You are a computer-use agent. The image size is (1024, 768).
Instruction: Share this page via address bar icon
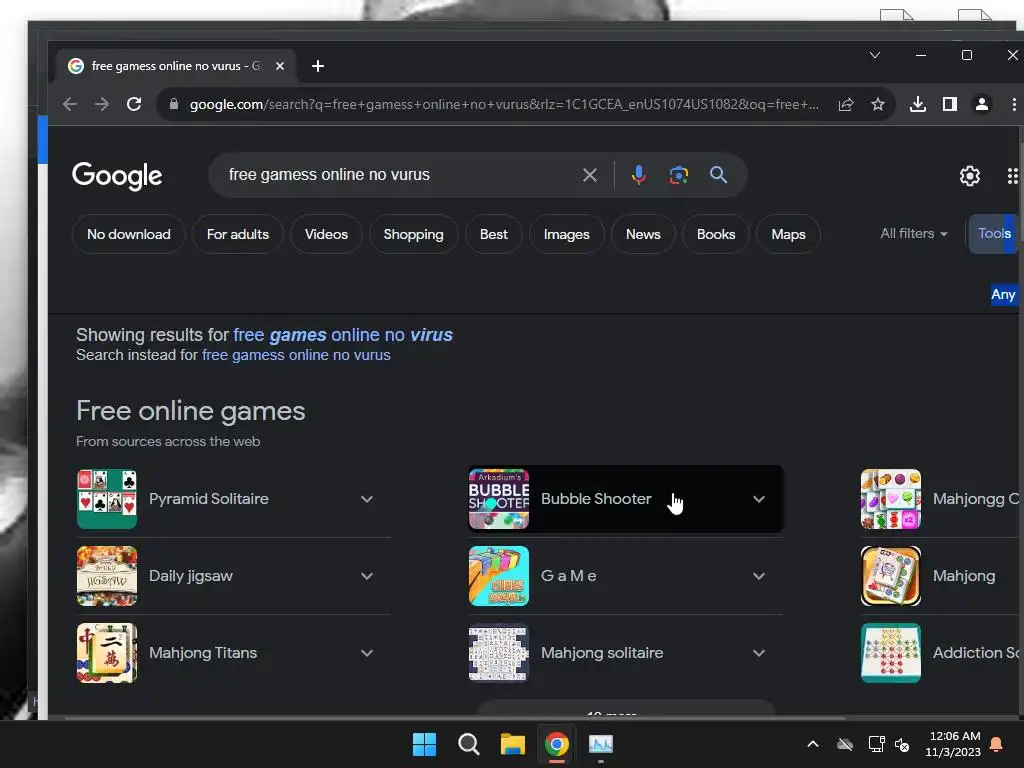coord(846,104)
